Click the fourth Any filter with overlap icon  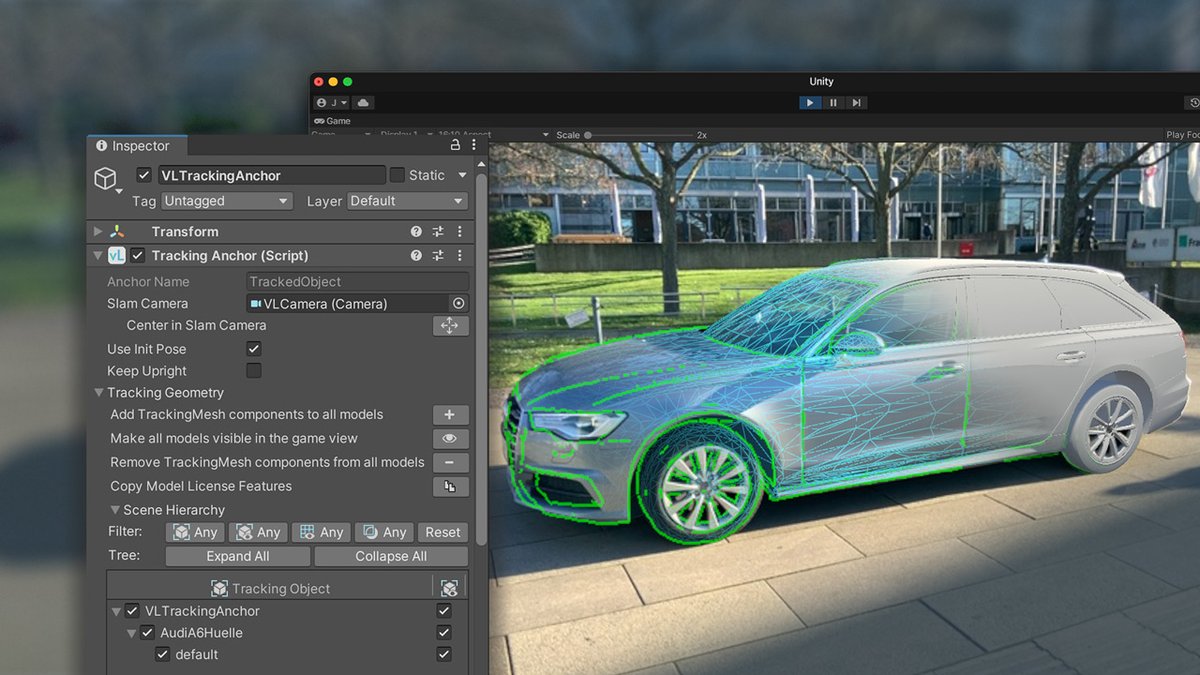pyautogui.click(x=385, y=532)
